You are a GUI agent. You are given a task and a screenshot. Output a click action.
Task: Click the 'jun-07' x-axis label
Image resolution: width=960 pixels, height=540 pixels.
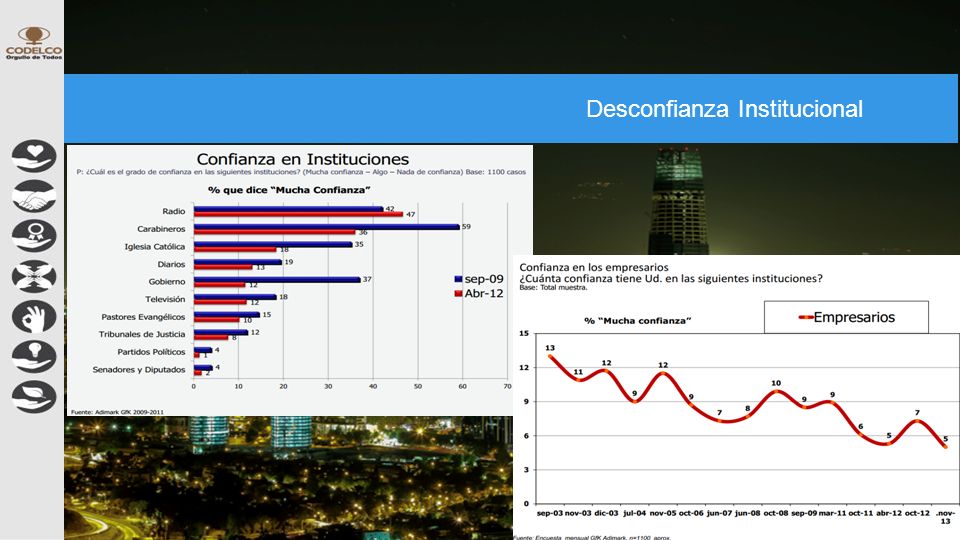tap(719, 513)
